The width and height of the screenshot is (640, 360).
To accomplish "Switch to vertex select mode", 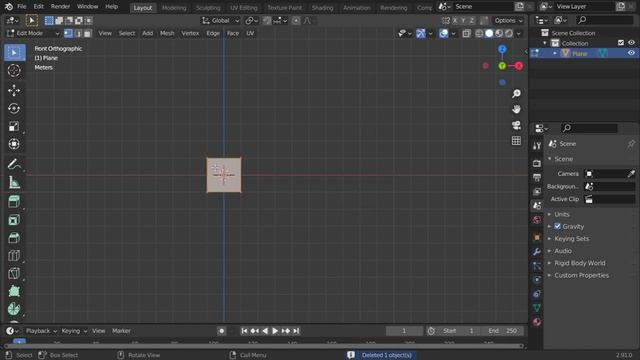I will click(68, 33).
